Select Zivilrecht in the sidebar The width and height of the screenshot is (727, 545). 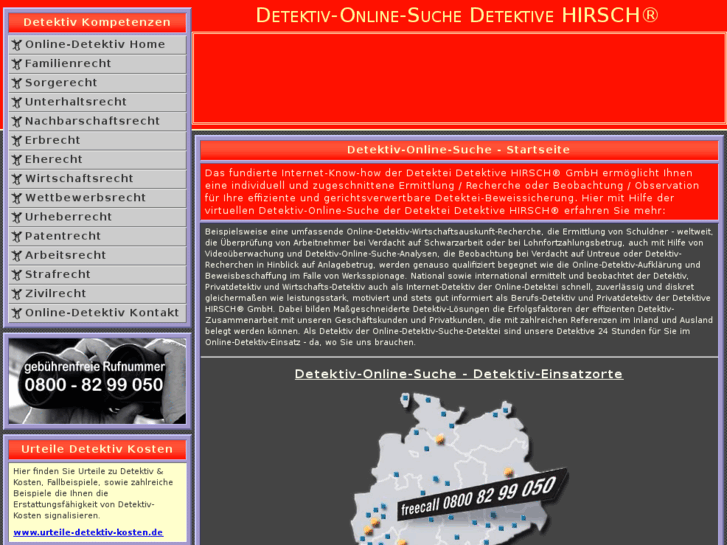point(97,294)
